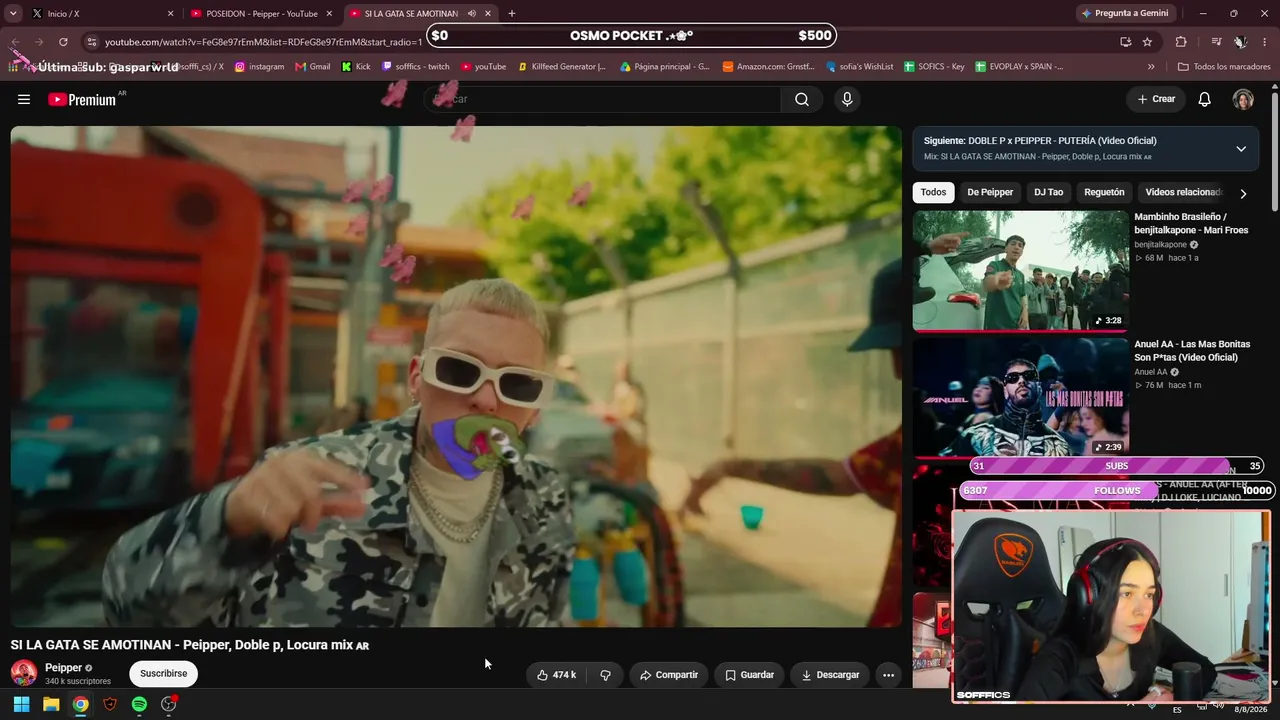Open the EVOPLAY x SPAIN bookmark
The width and height of the screenshot is (1280, 720).
(1018, 67)
